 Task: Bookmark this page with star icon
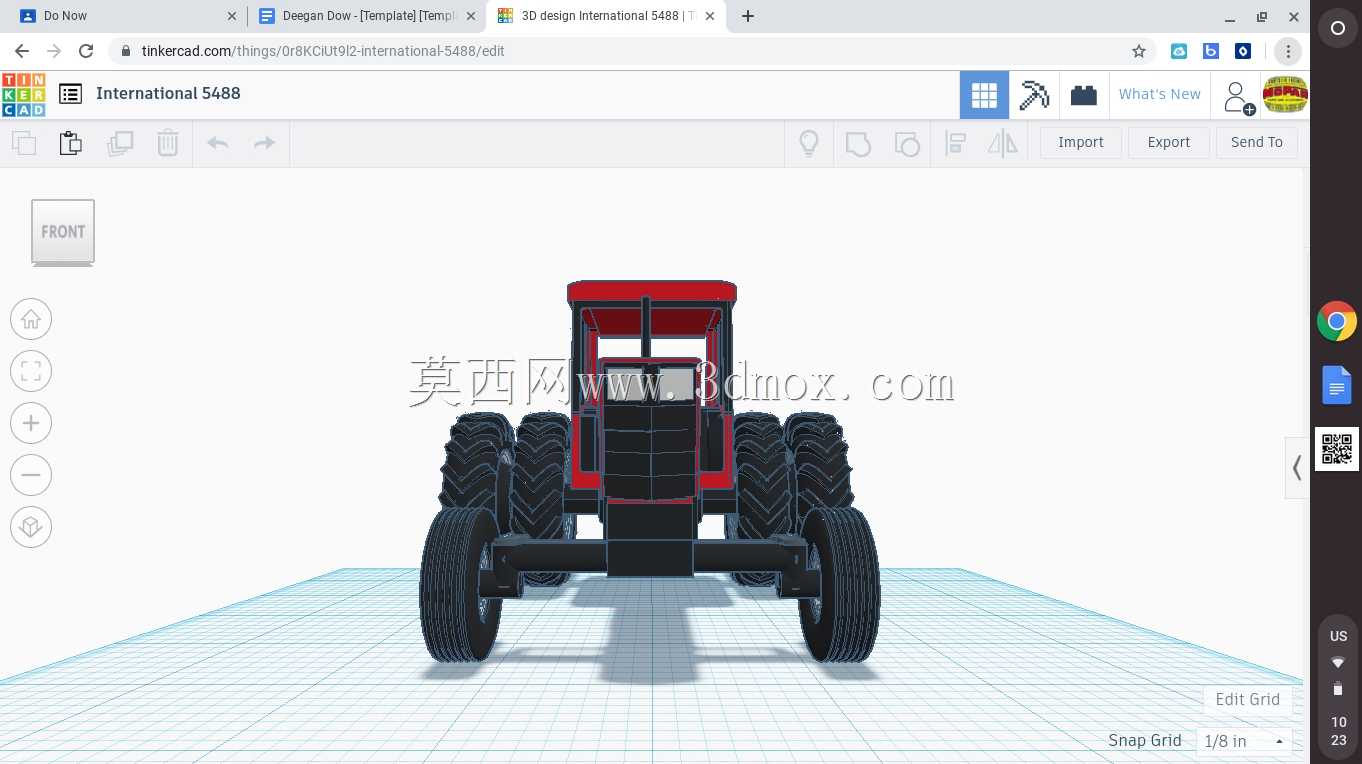point(1138,51)
